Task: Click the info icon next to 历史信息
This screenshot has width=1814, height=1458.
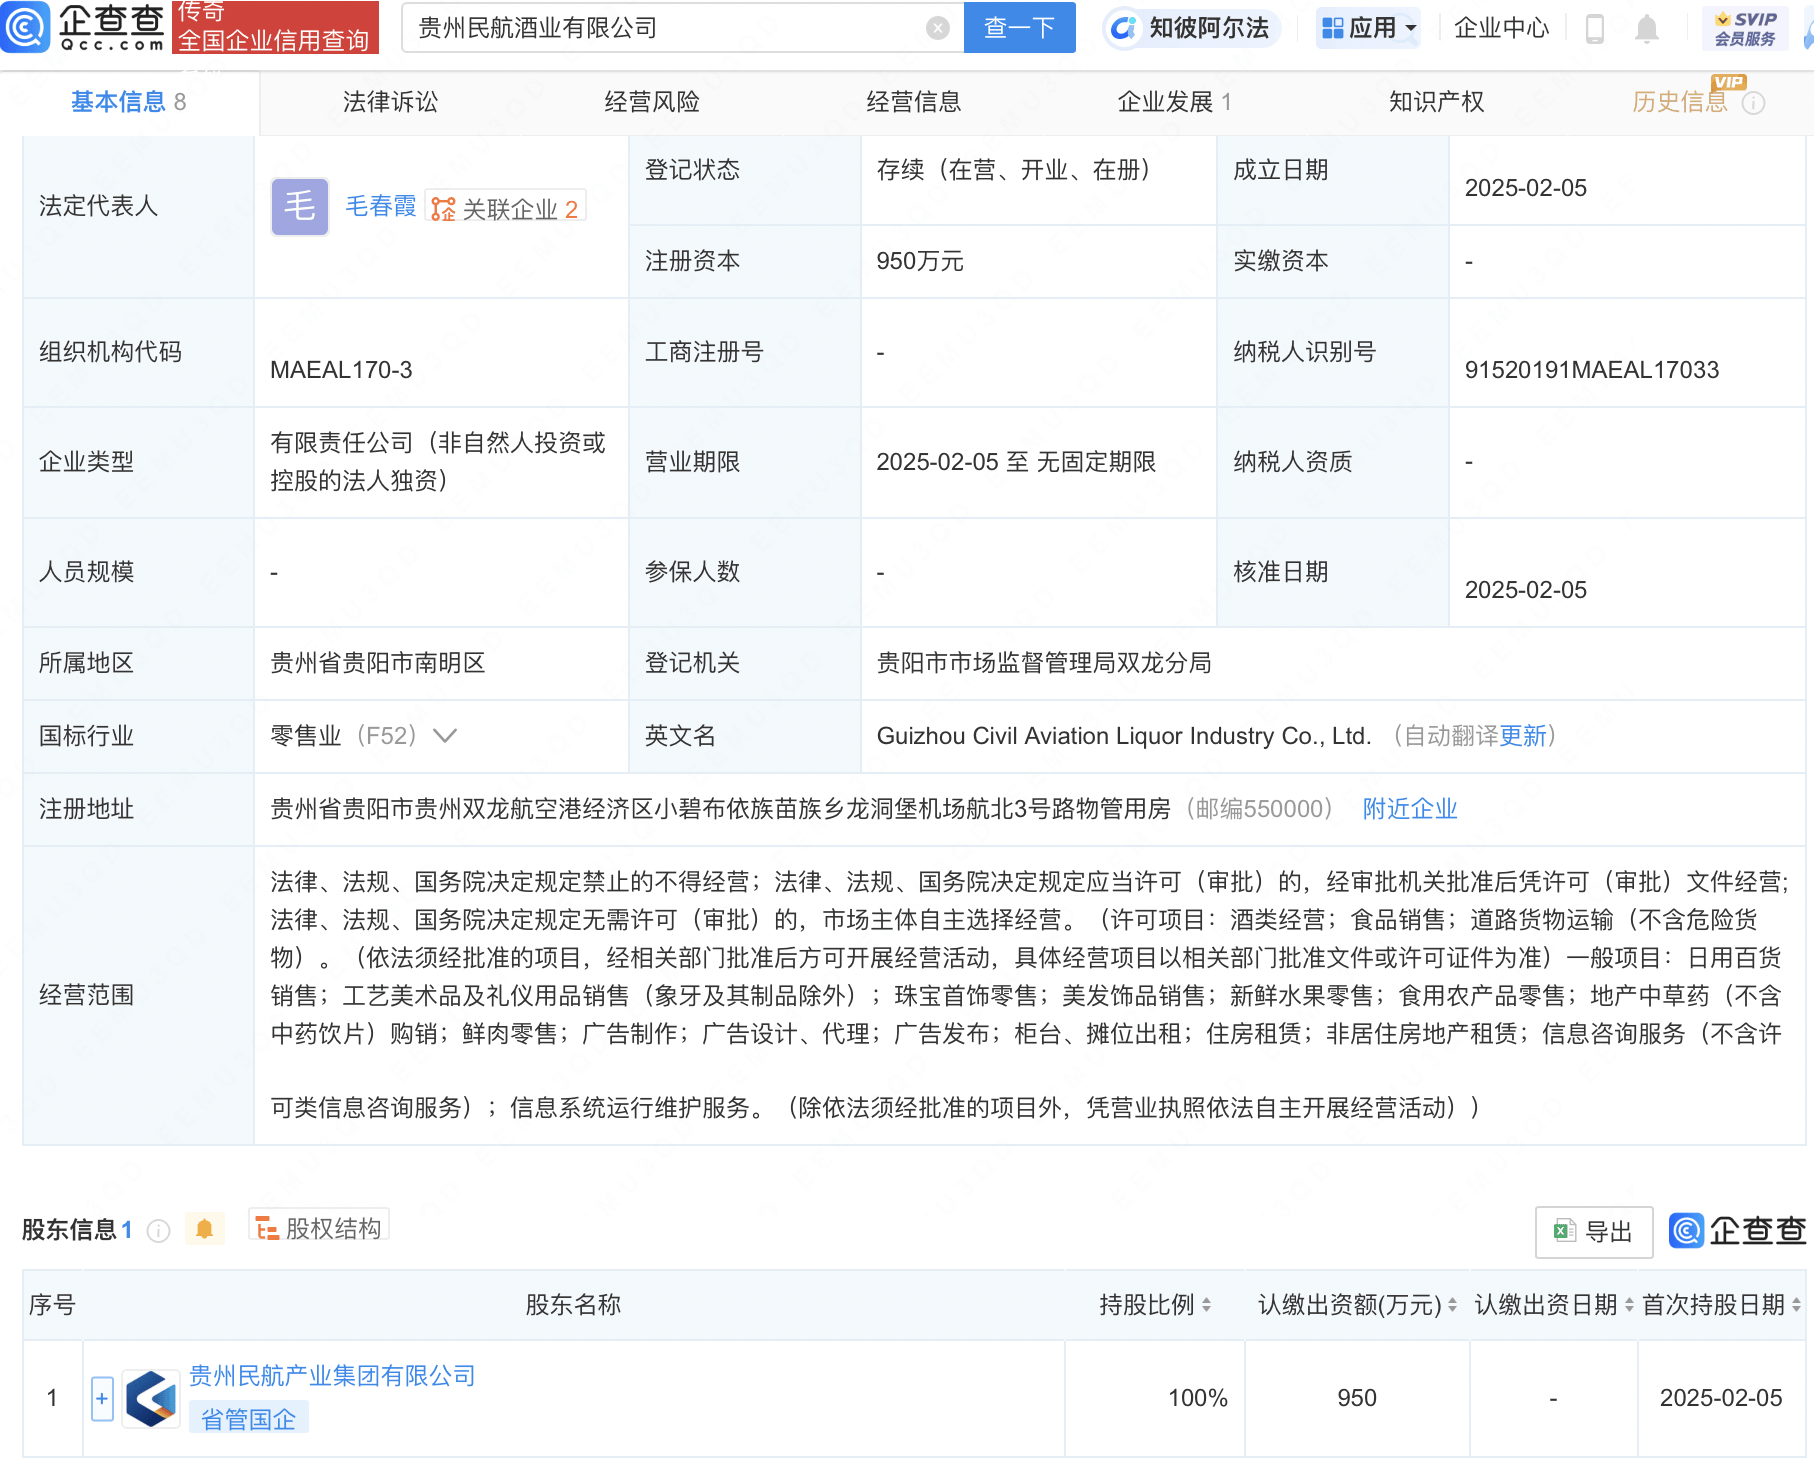Action: (x=1752, y=103)
